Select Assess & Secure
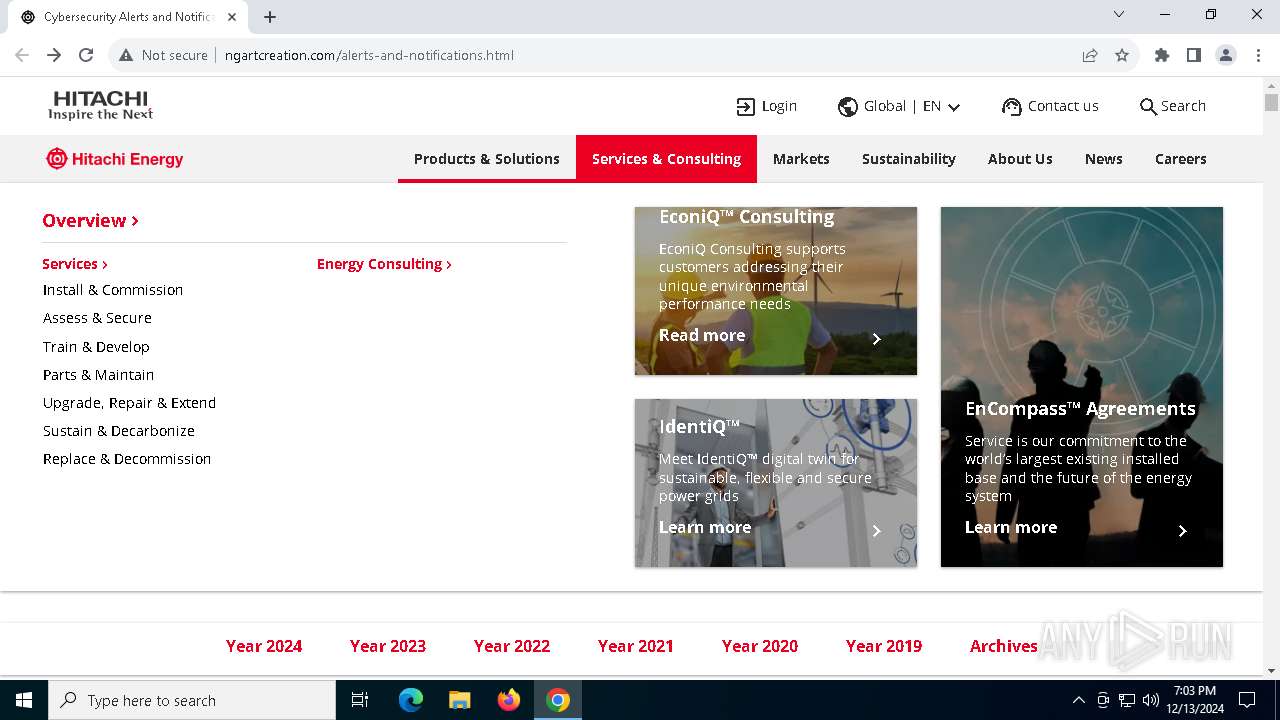This screenshot has height=720, width=1280. (97, 318)
